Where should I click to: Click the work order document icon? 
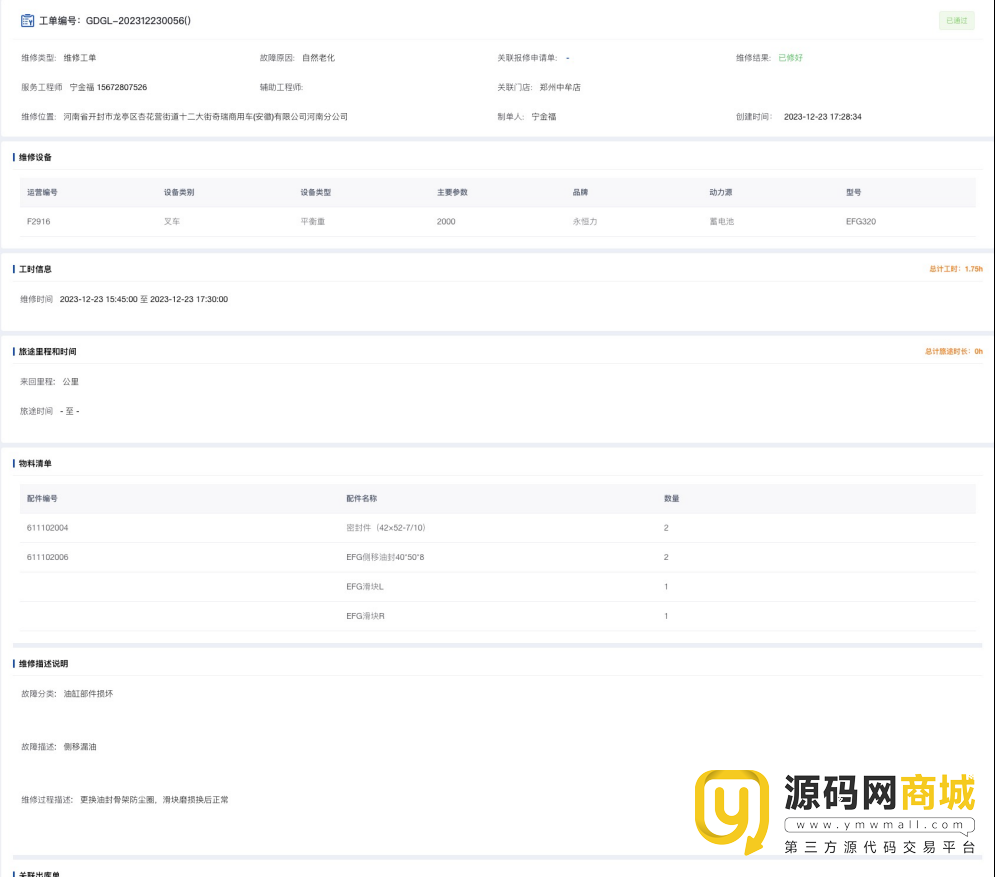[27, 20]
